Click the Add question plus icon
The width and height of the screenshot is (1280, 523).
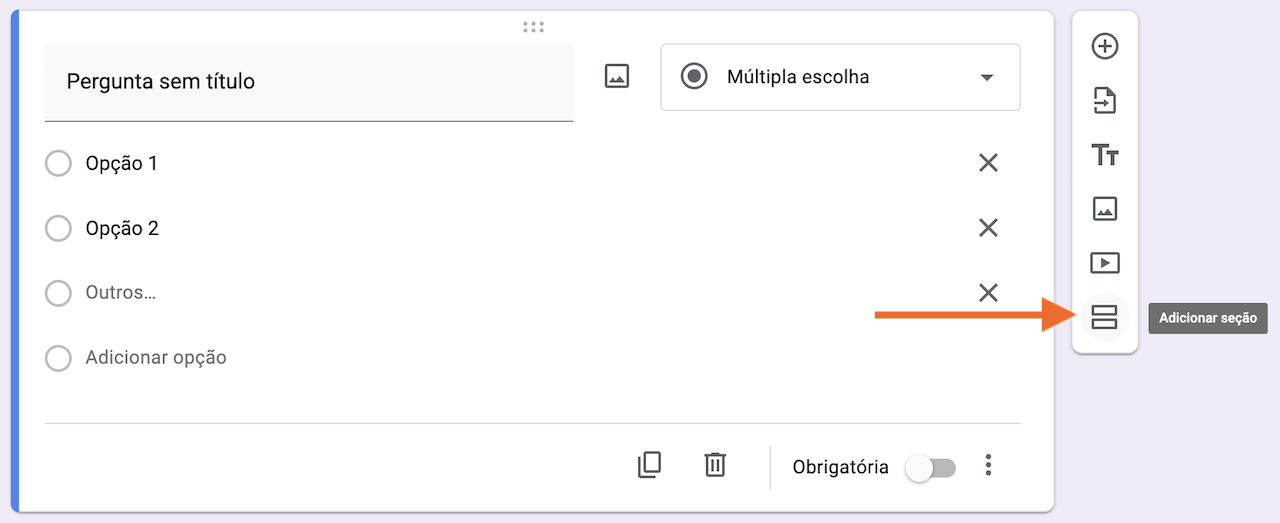coord(1104,46)
